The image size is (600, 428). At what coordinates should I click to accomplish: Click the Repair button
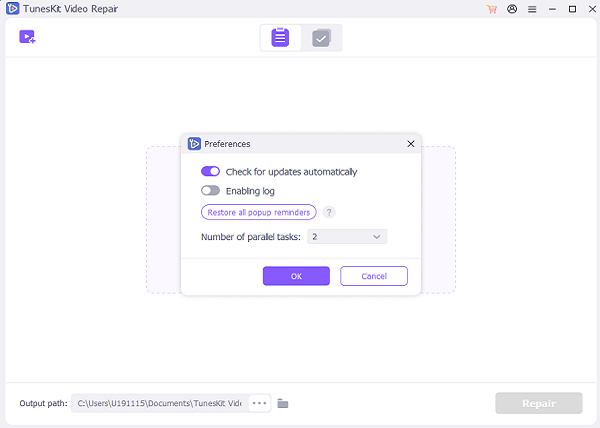[x=539, y=403]
